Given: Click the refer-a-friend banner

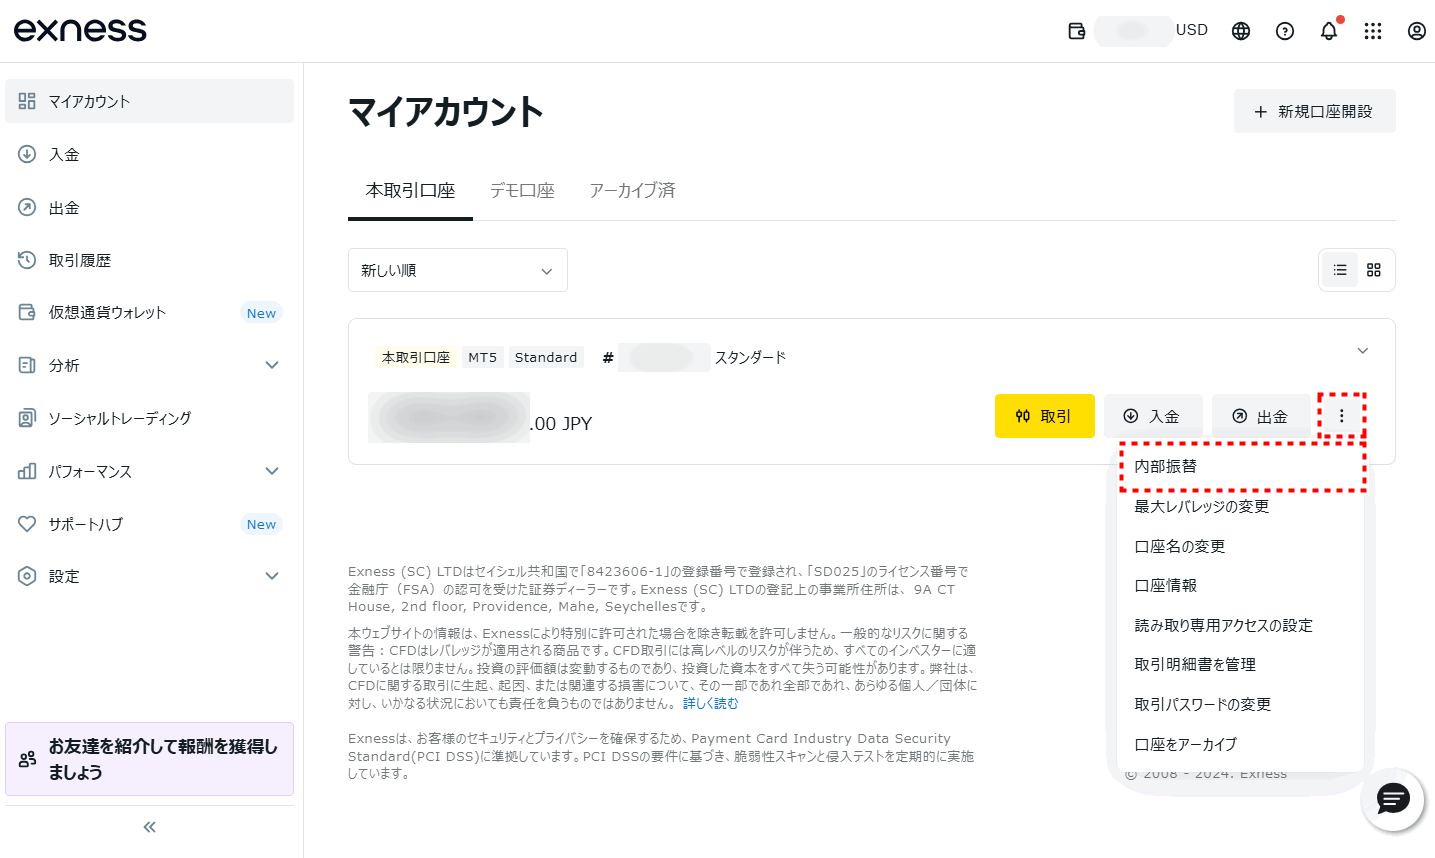Looking at the screenshot, I should (150, 759).
